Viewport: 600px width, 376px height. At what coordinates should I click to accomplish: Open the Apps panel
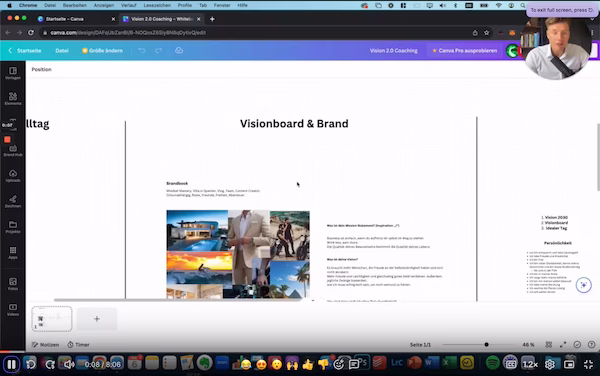click(13, 252)
